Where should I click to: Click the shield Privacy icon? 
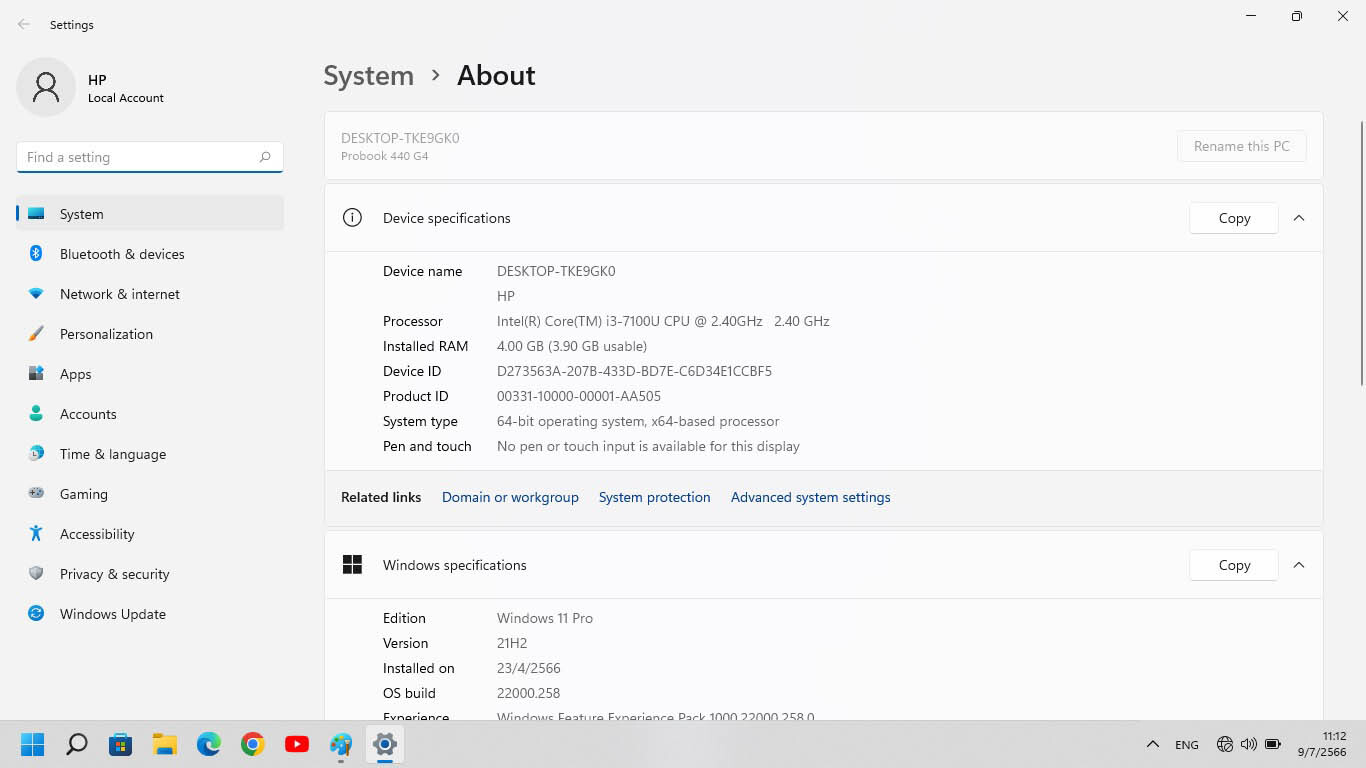(36, 574)
